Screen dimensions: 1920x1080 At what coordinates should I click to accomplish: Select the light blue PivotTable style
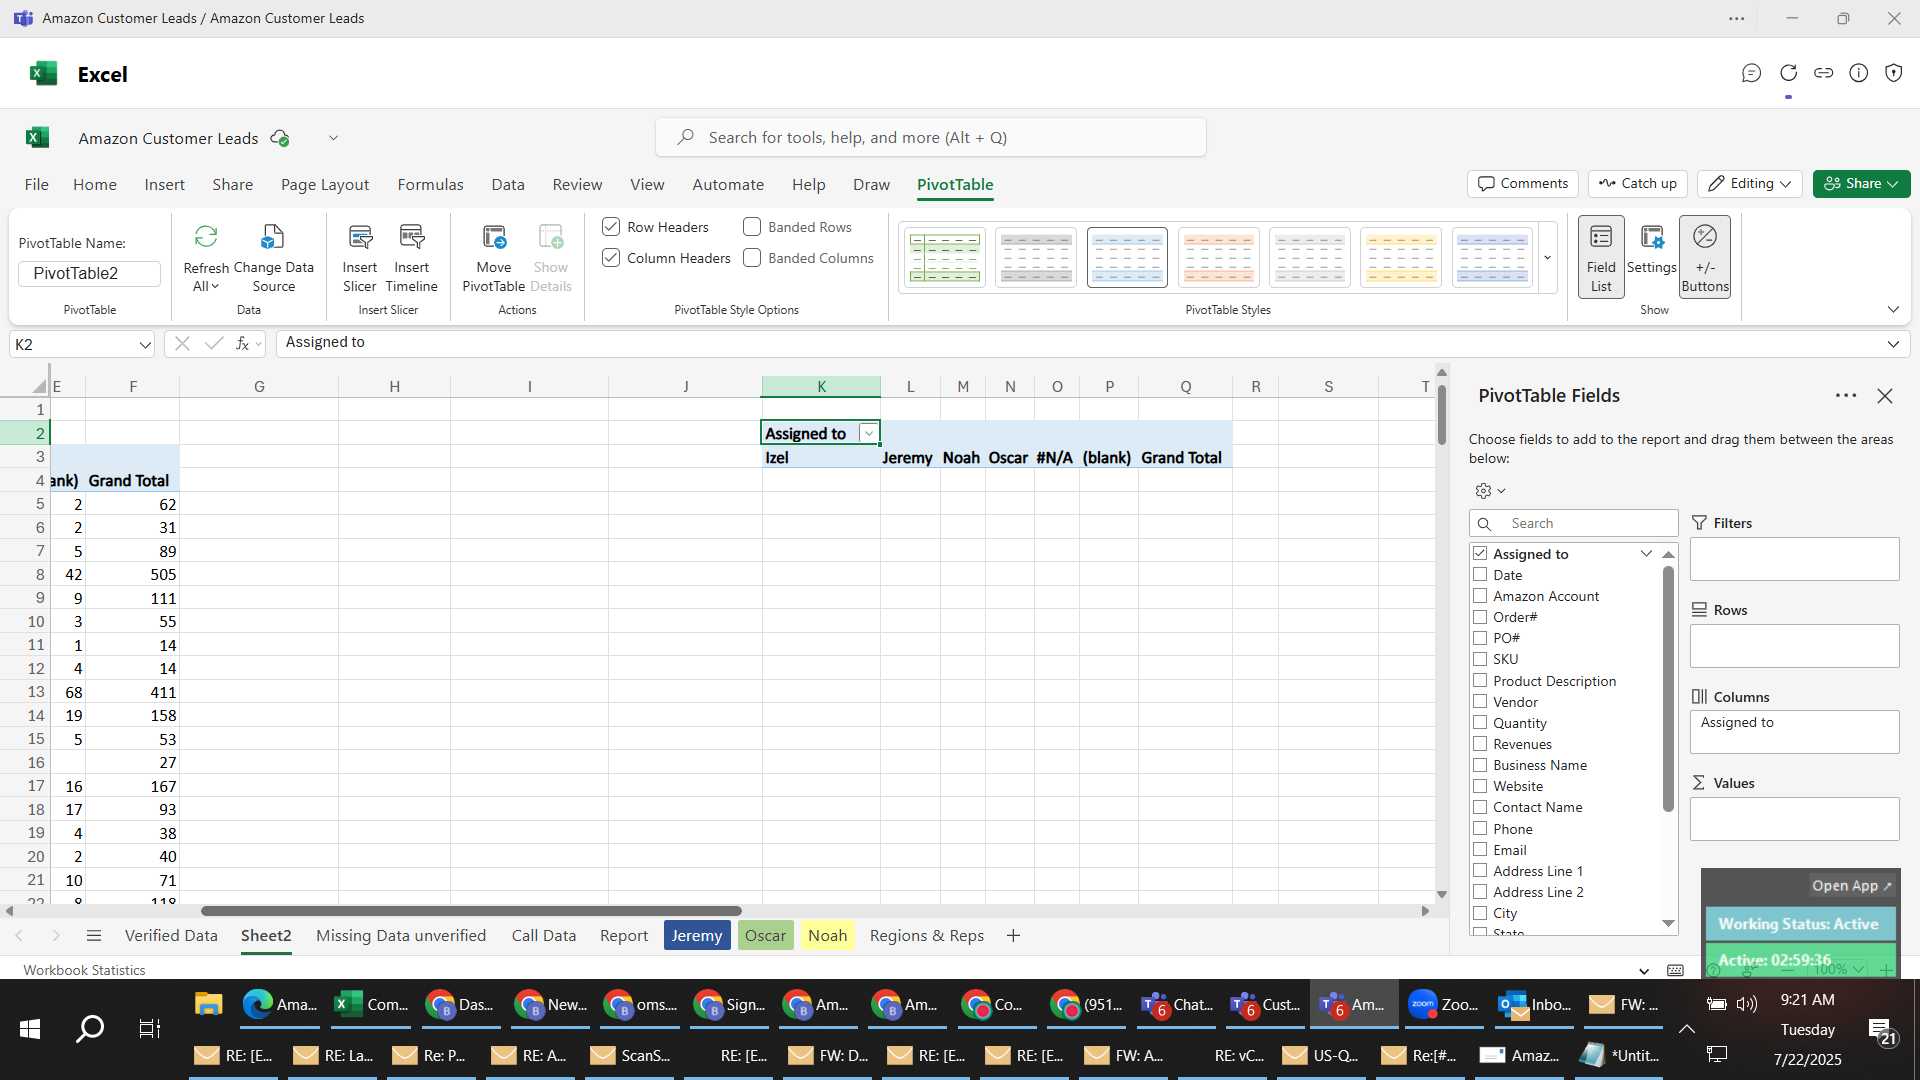coord(1127,258)
